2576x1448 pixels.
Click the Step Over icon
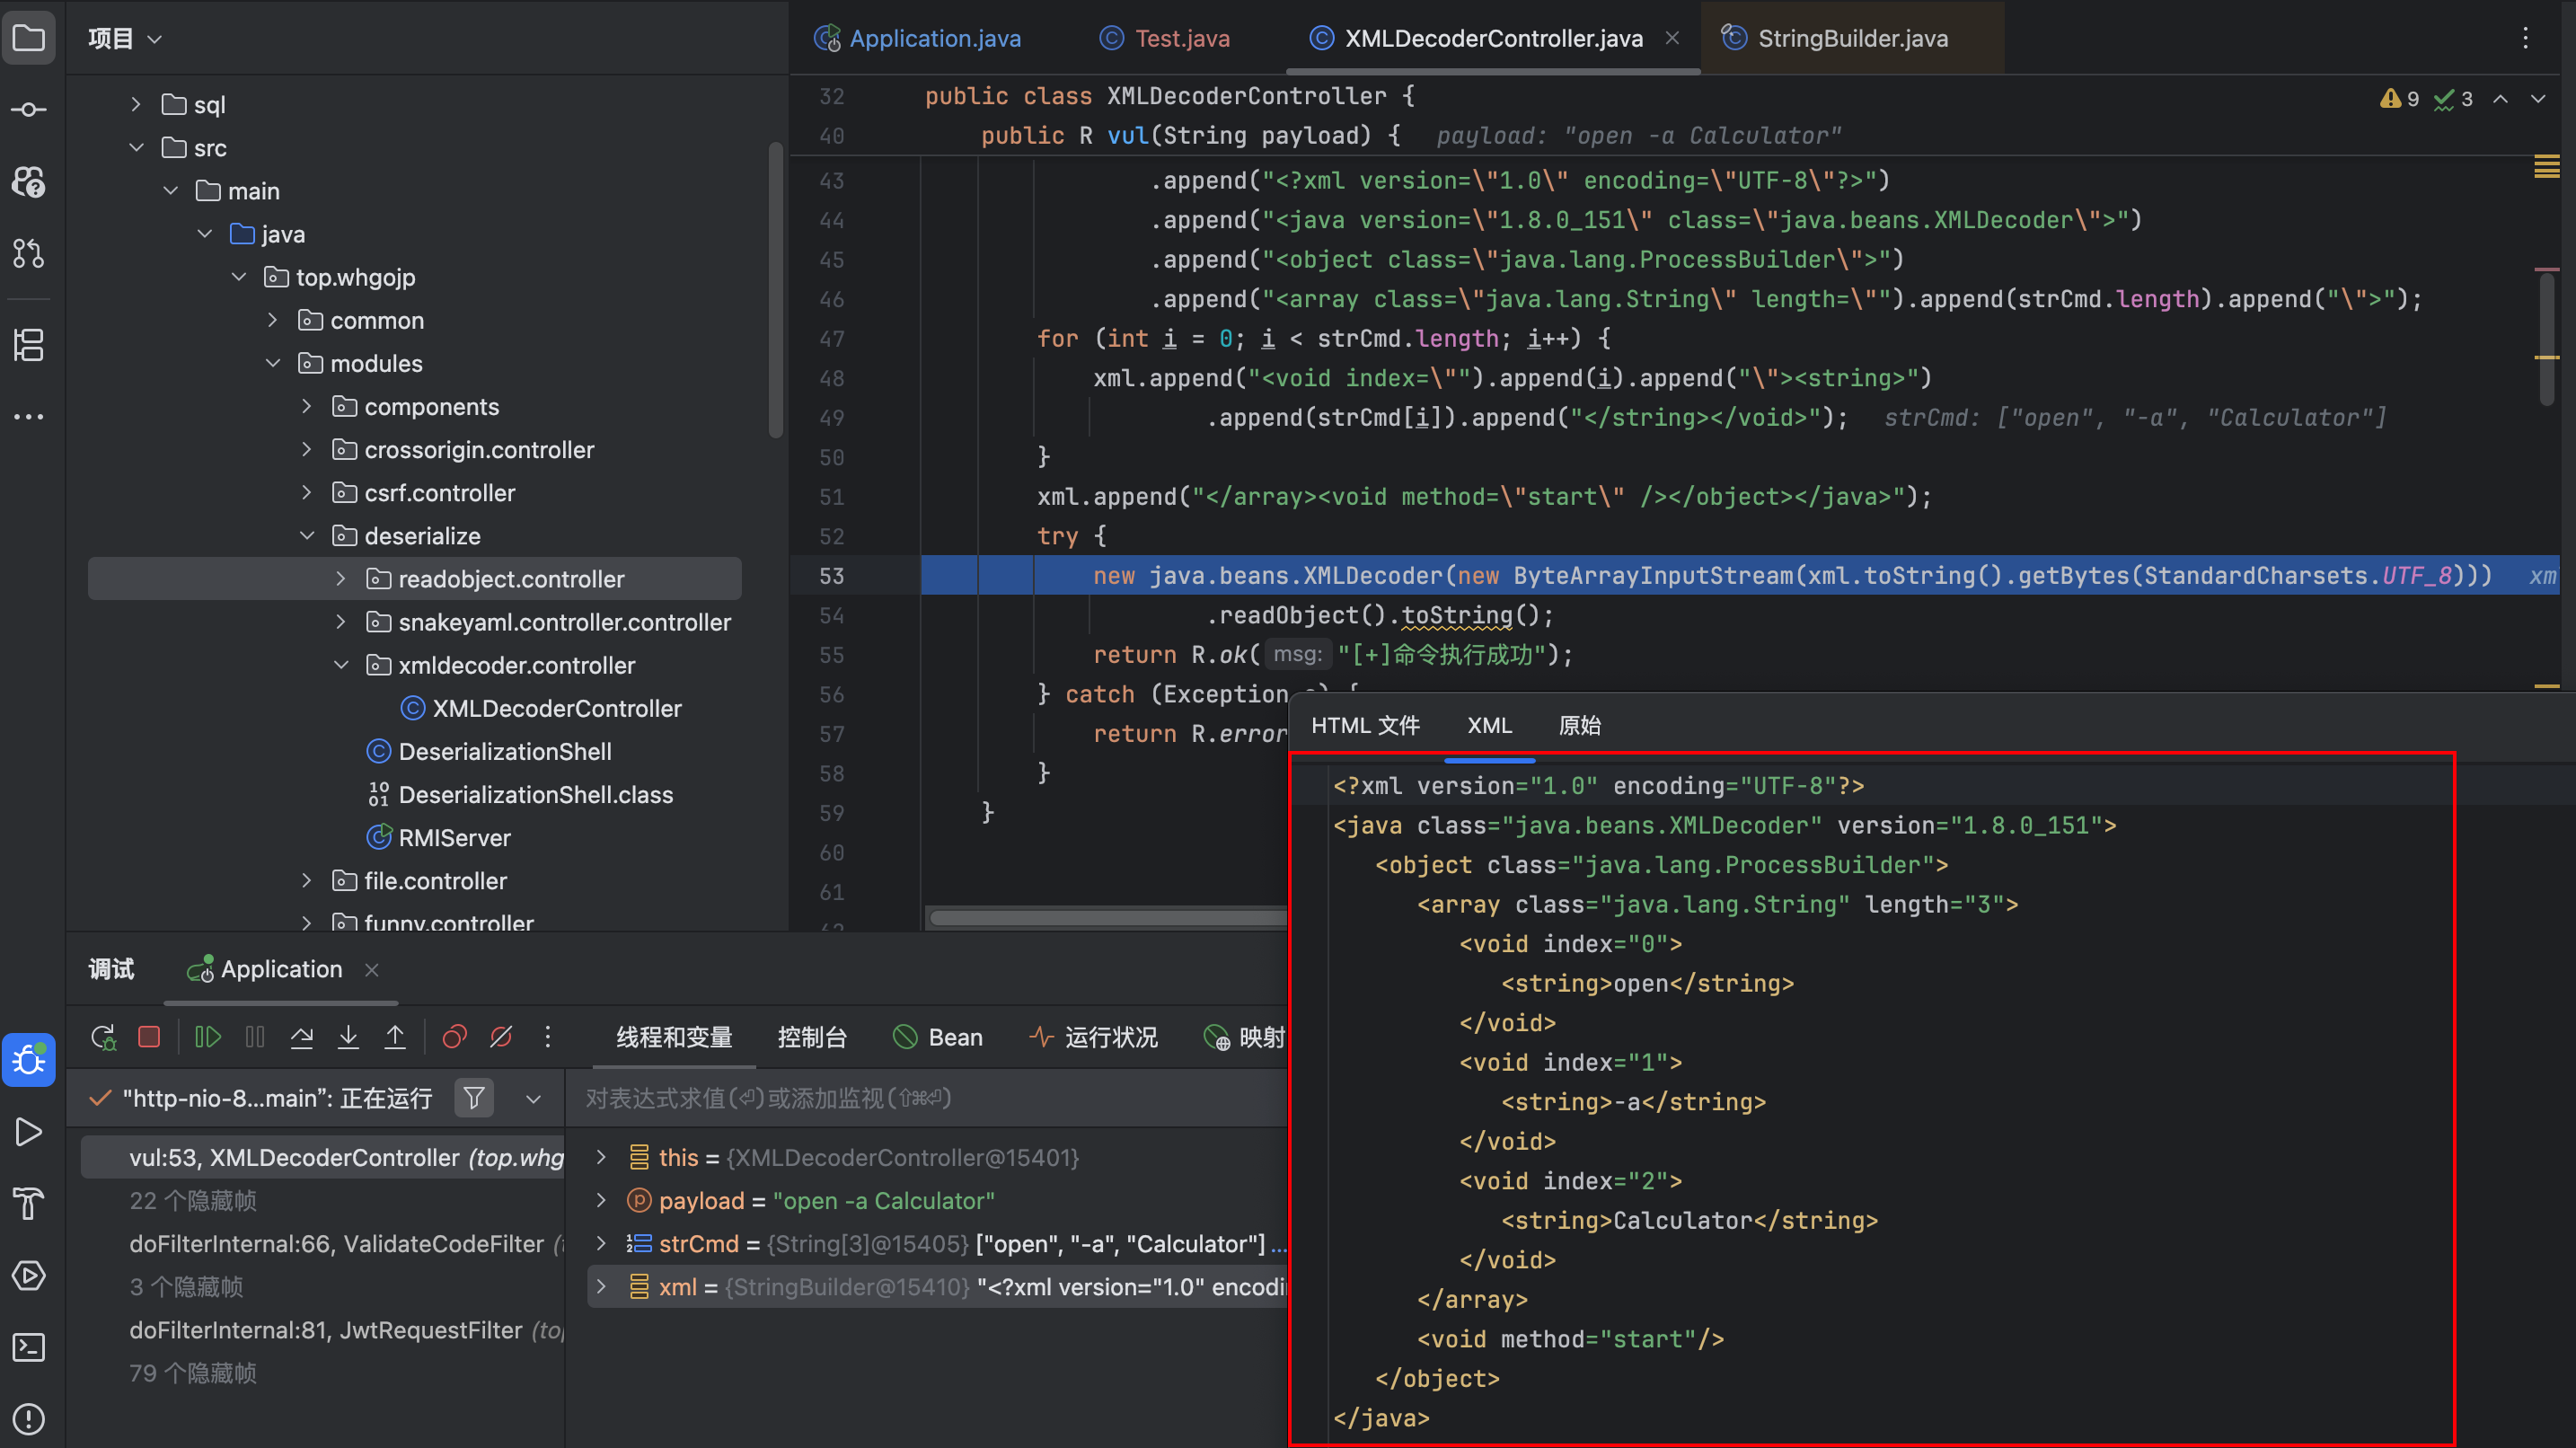click(301, 1037)
